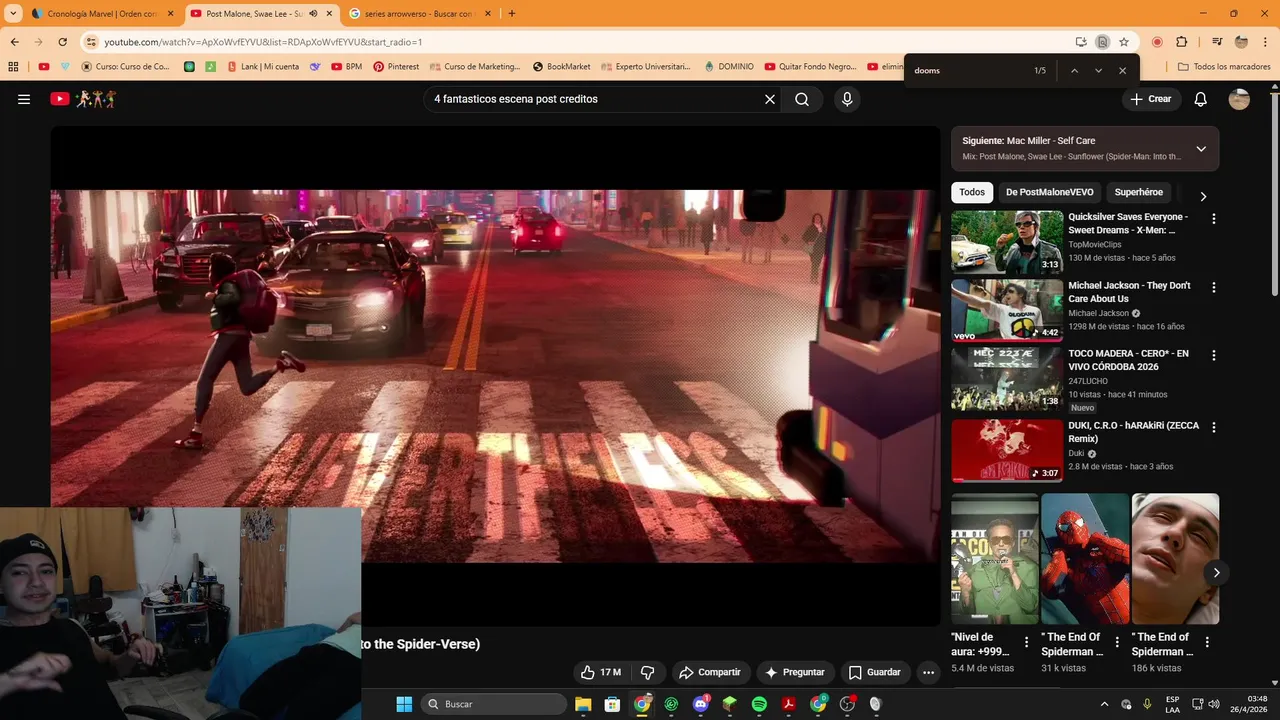Open Michael Jackson They Don't Care About Us title
The width and height of the screenshot is (1280, 720).
point(1129,292)
